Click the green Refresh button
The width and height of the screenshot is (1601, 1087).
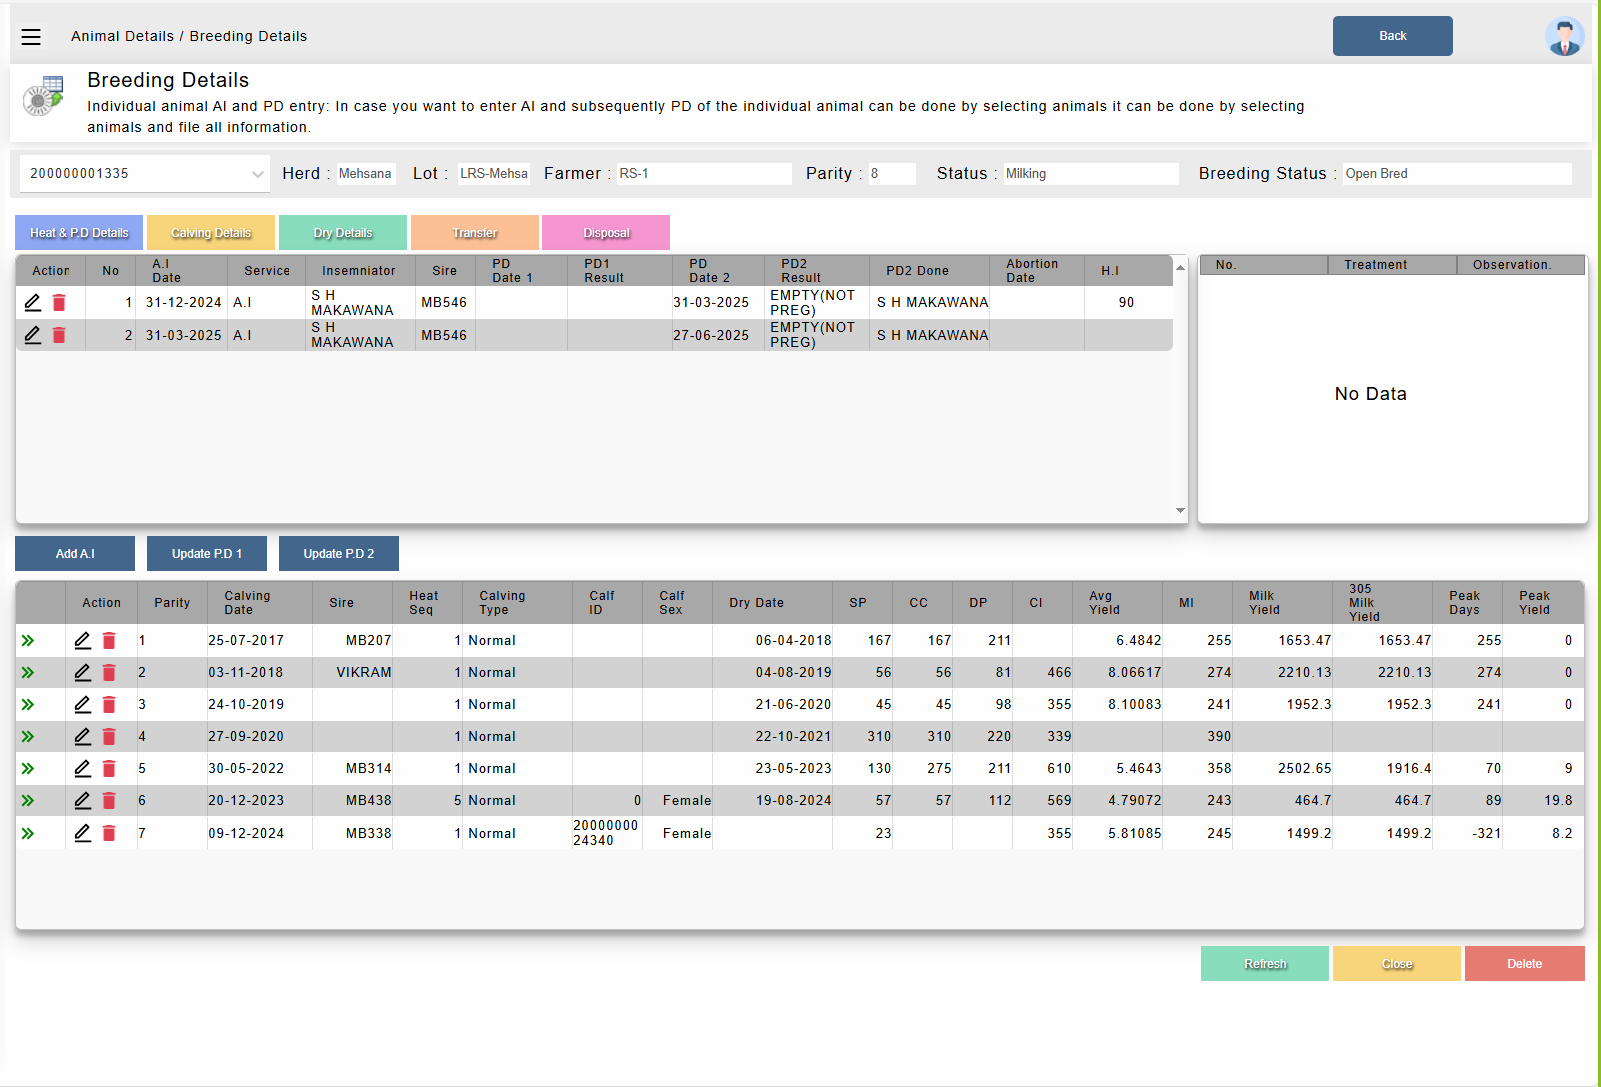coord(1264,964)
